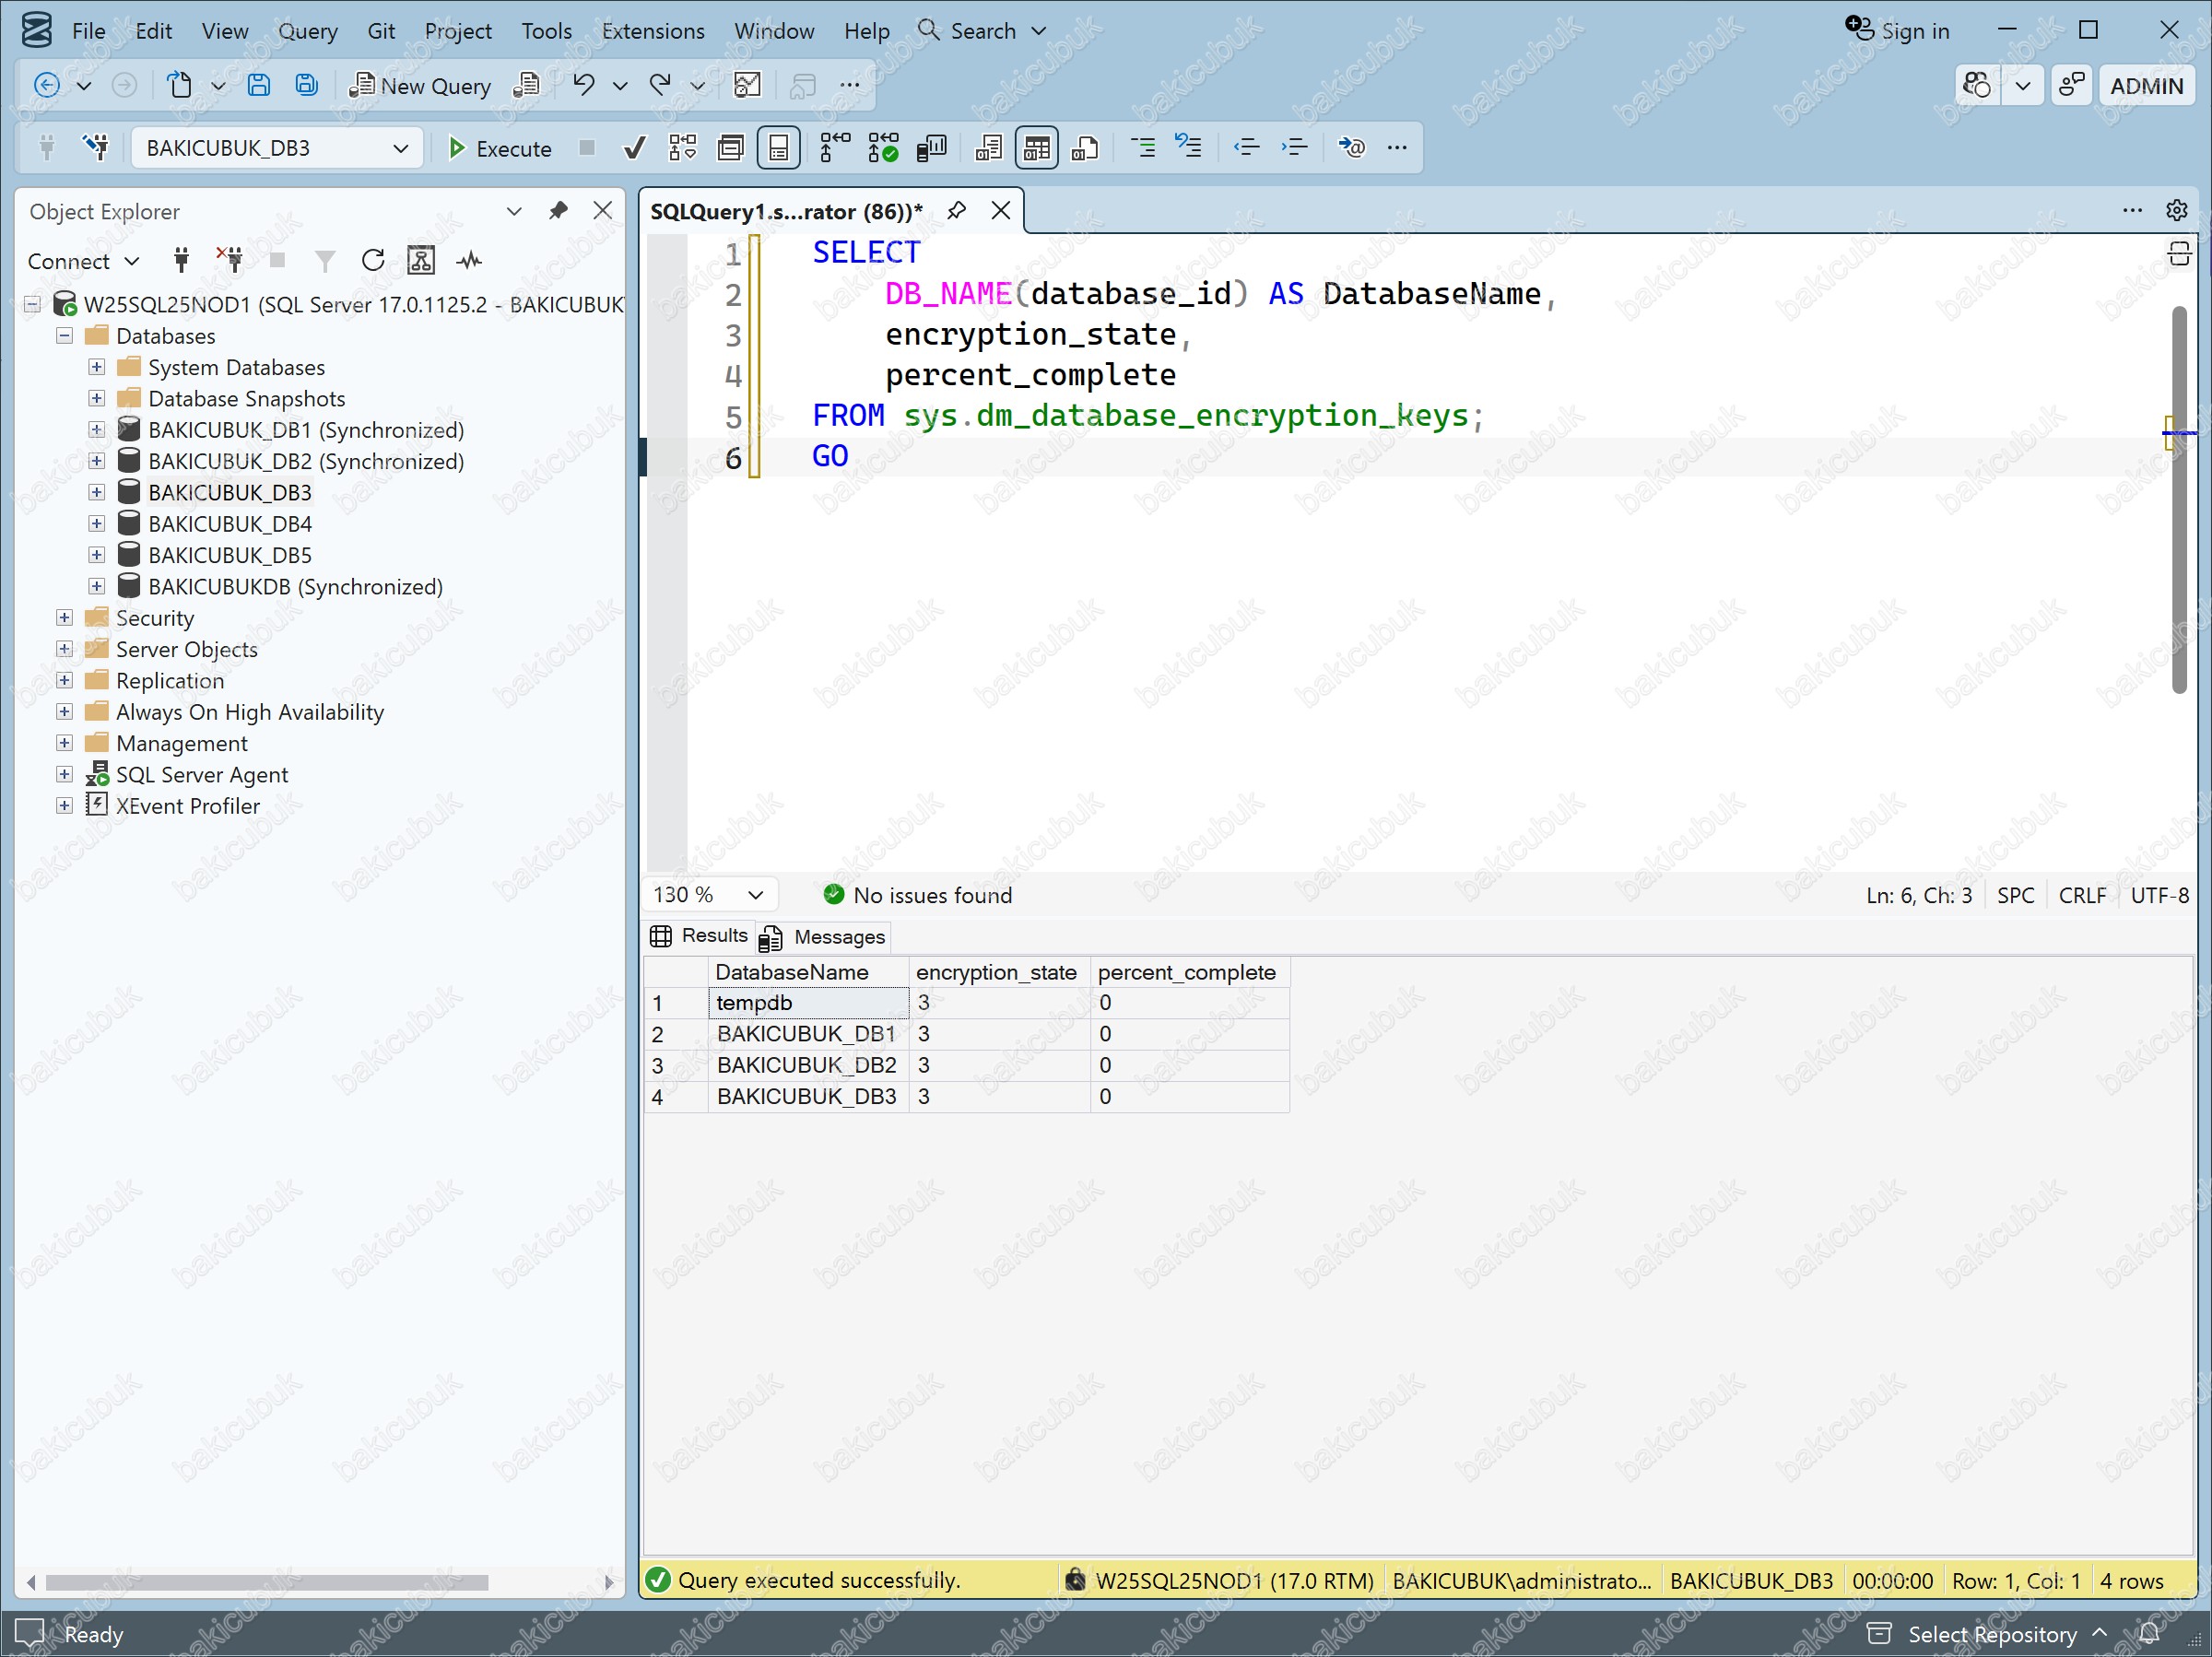
Task: Click Undo arrow icon
Action: tap(583, 85)
